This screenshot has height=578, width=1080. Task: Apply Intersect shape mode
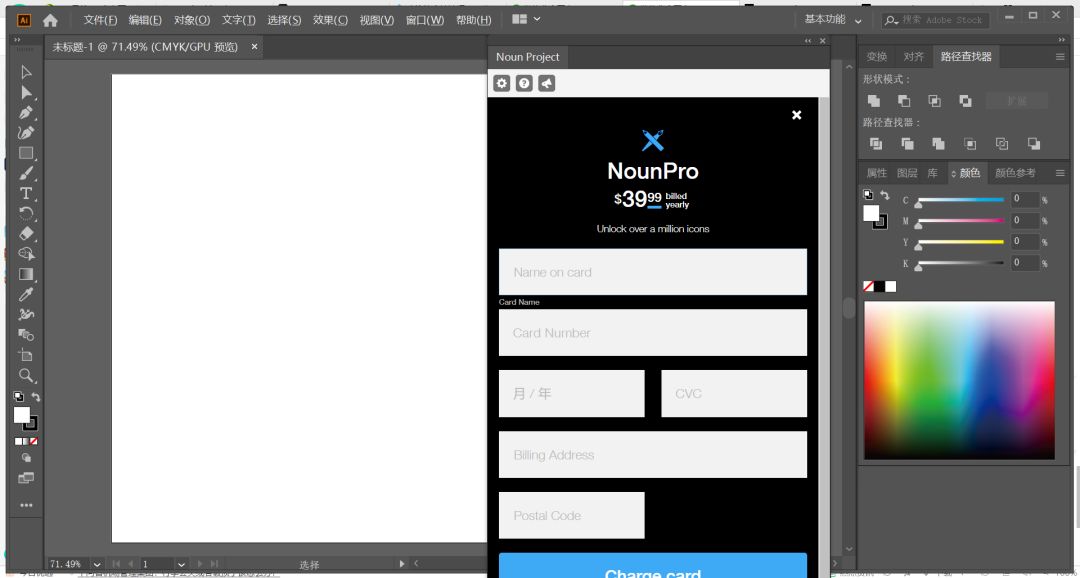[934, 101]
